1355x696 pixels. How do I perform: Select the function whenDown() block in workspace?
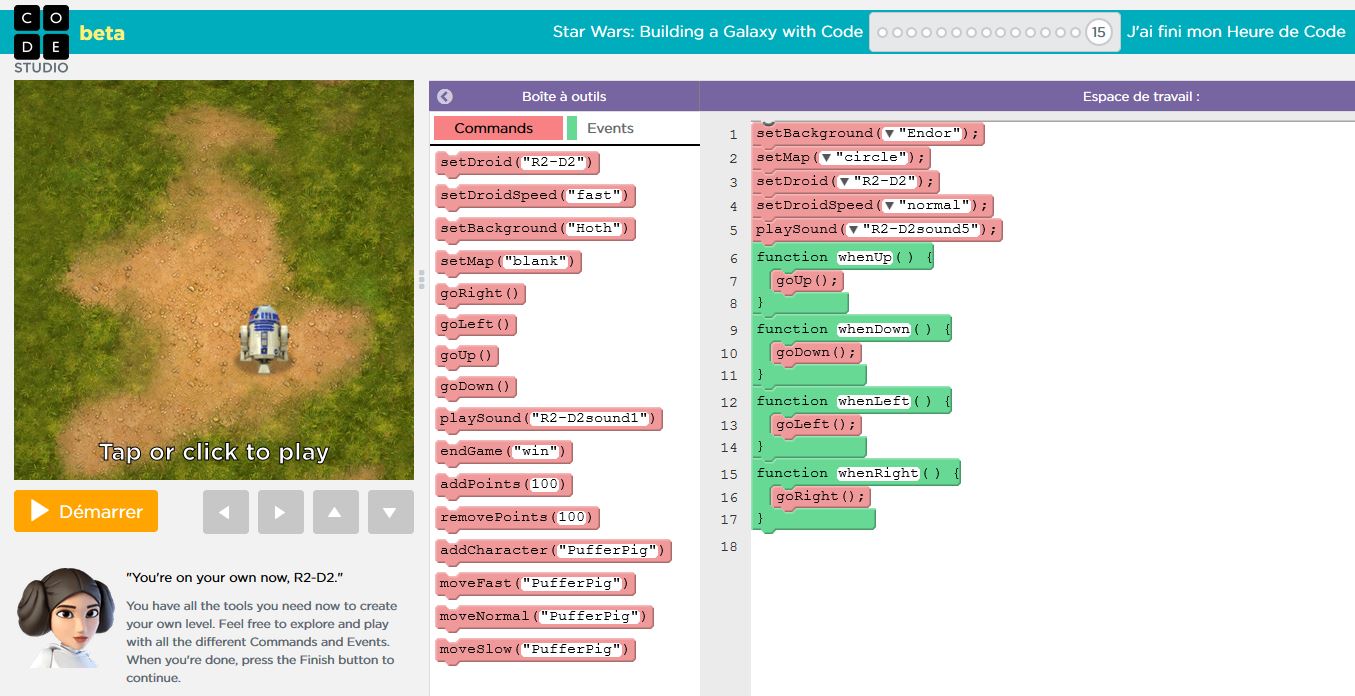pyautogui.click(x=852, y=329)
